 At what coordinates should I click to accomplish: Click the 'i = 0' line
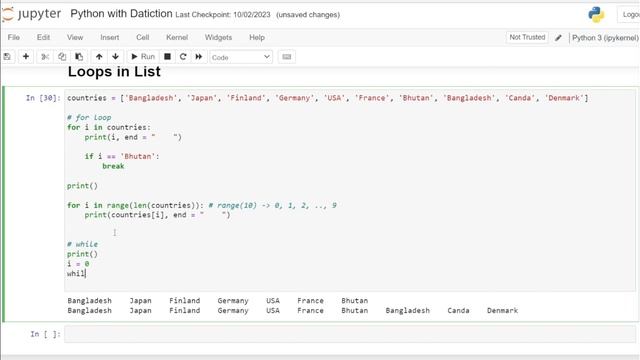(x=78, y=264)
